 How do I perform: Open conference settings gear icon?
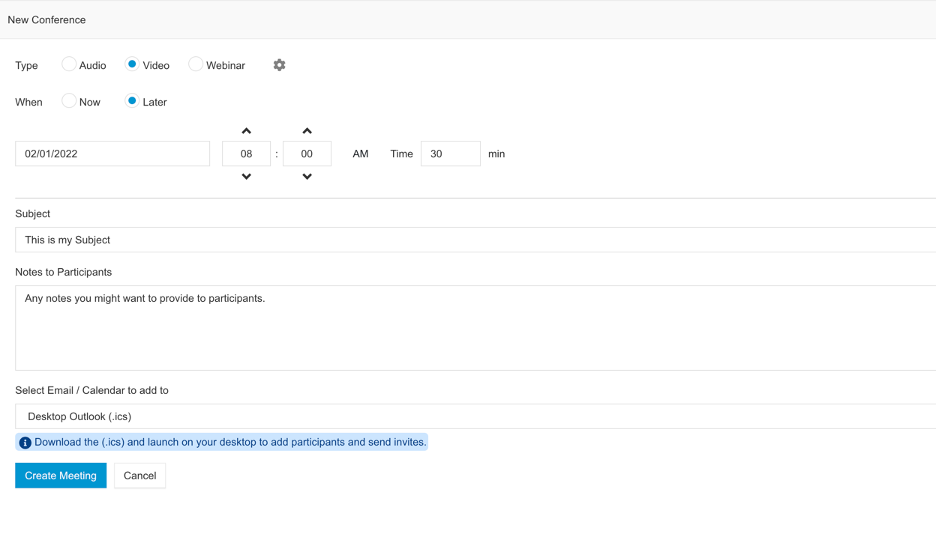(x=279, y=65)
